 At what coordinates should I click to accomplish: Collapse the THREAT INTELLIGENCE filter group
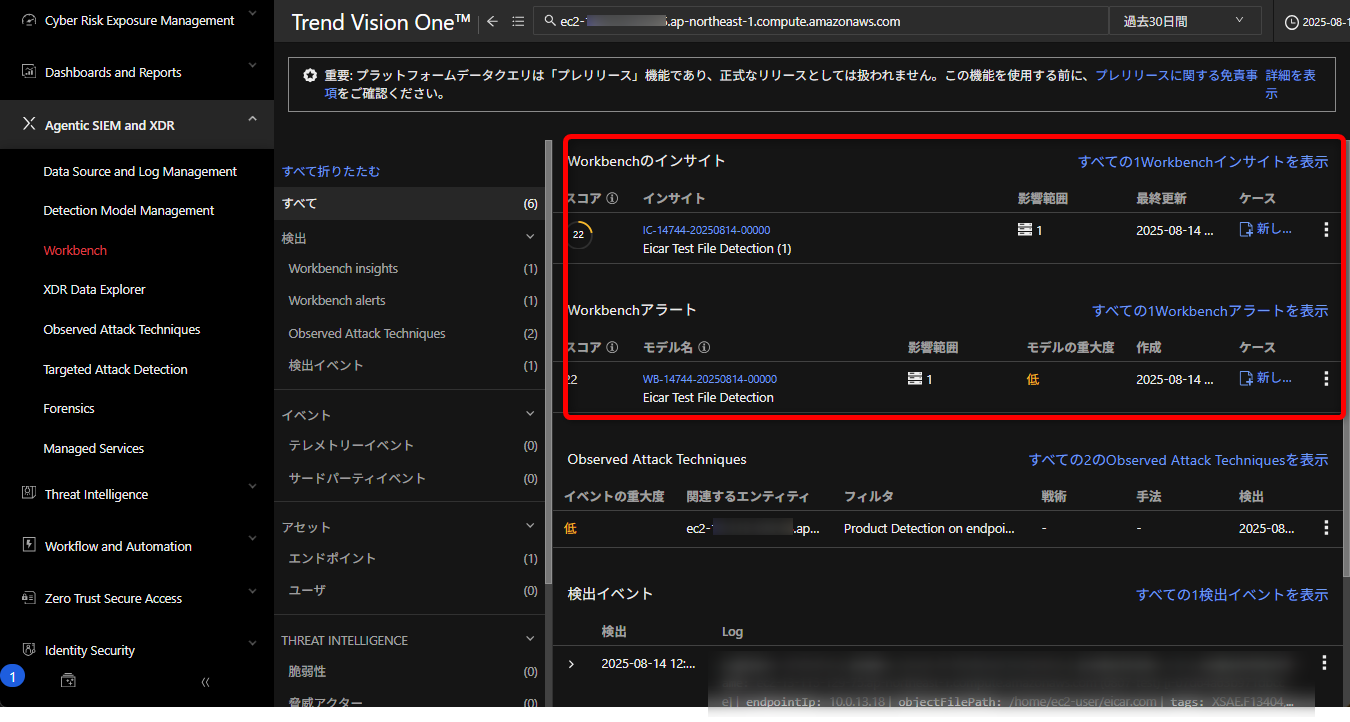tap(530, 638)
